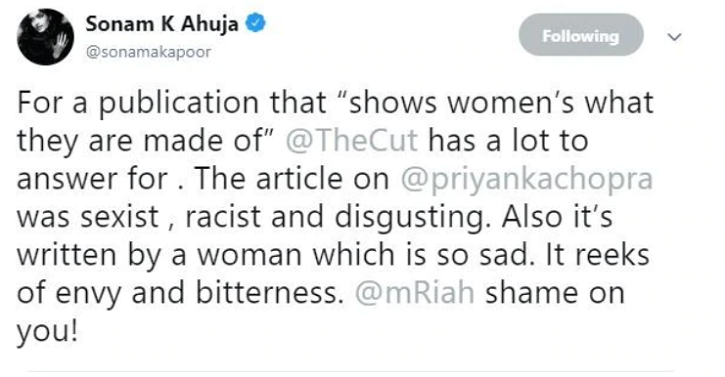Click "shame on" text after @mRiah
This screenshot has height=377, width=725.
click(x=555, y=293)
